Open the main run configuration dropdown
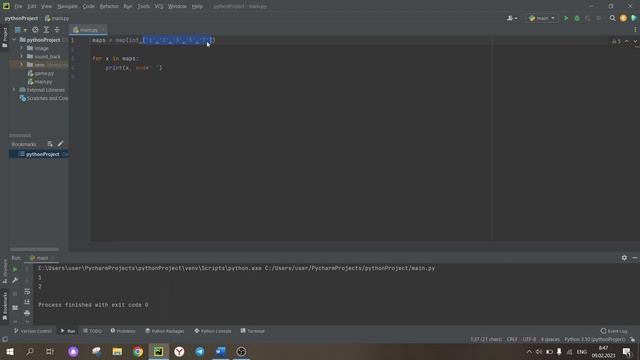 click(542, 18)
